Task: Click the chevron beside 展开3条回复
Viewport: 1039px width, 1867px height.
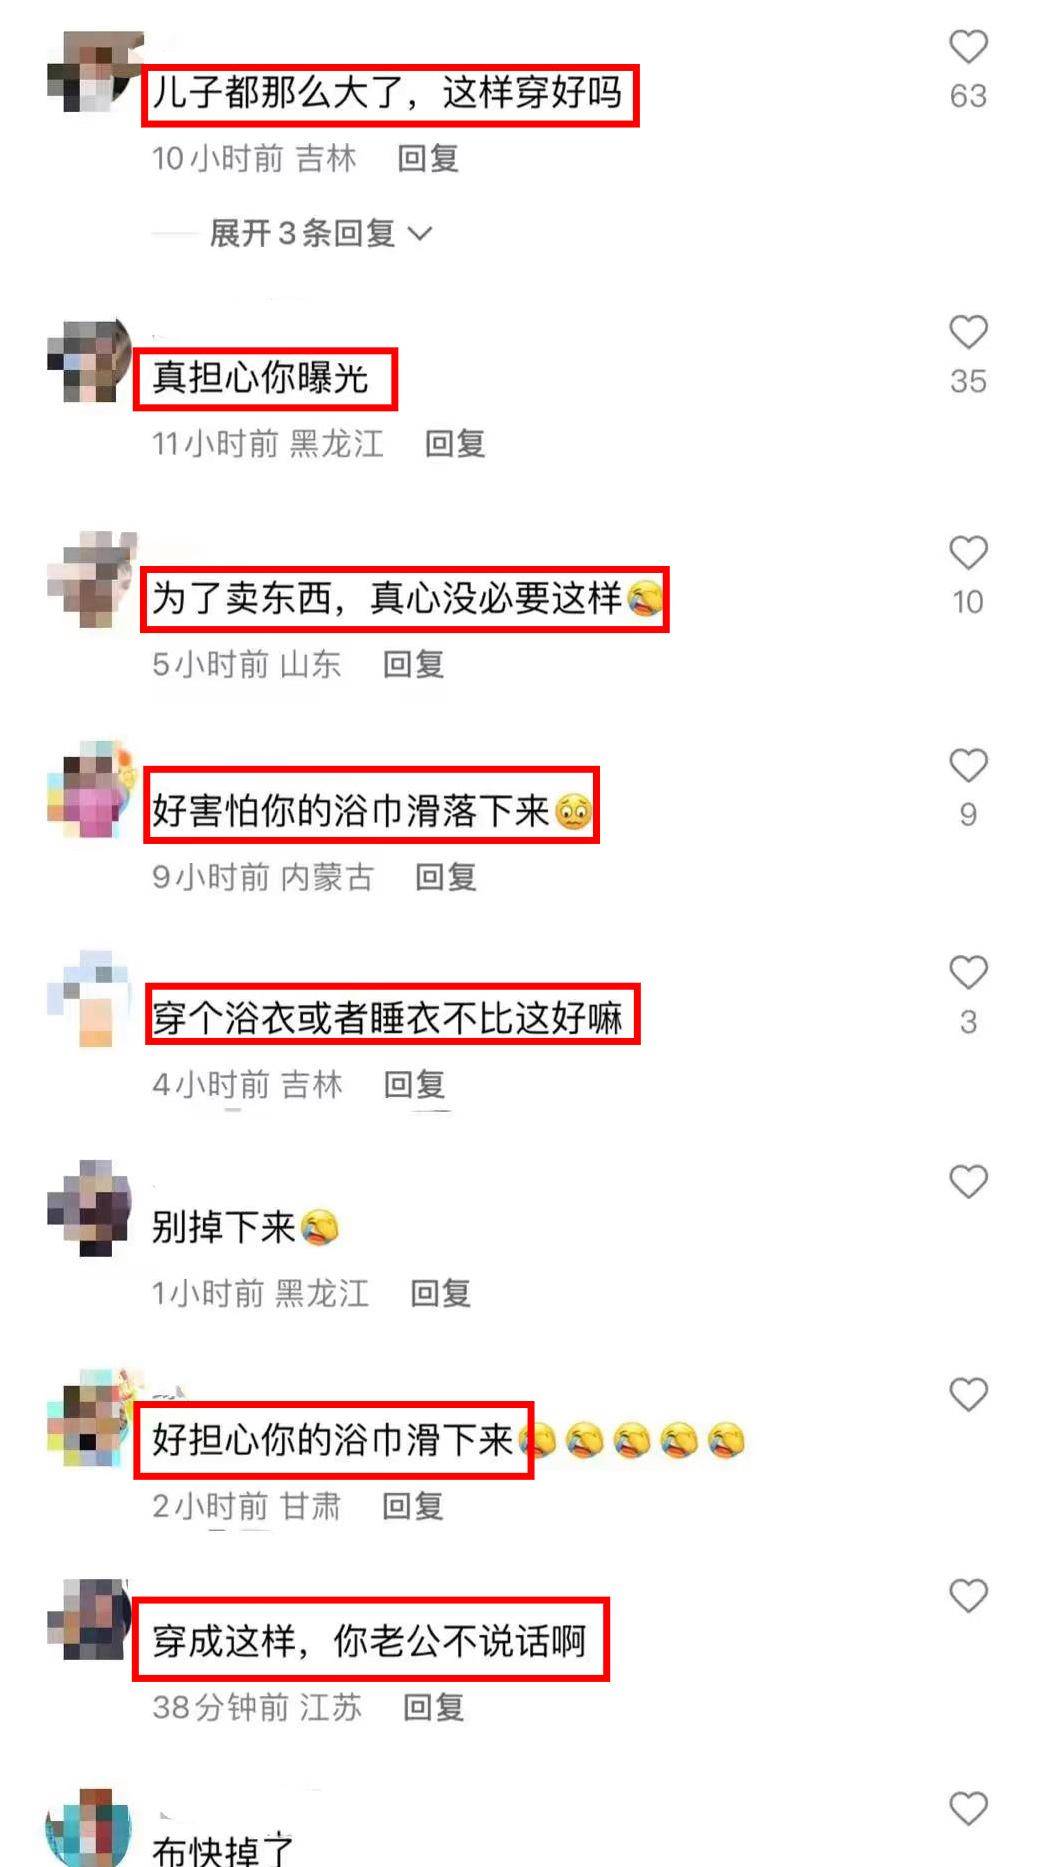Action: [x=421, y=234]
